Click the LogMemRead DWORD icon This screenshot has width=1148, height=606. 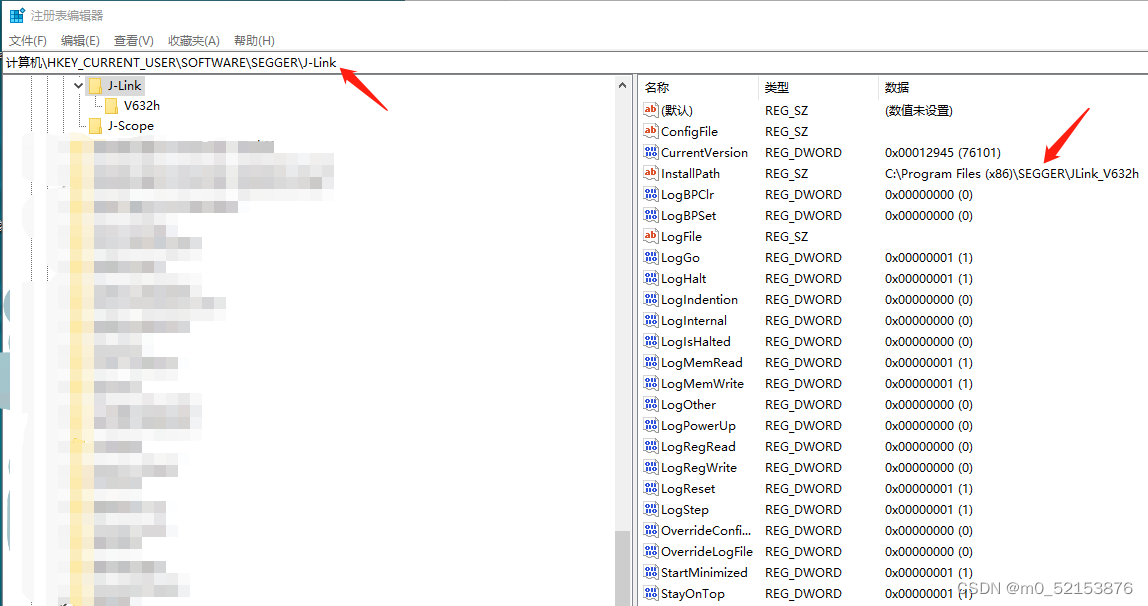point(651,362)
